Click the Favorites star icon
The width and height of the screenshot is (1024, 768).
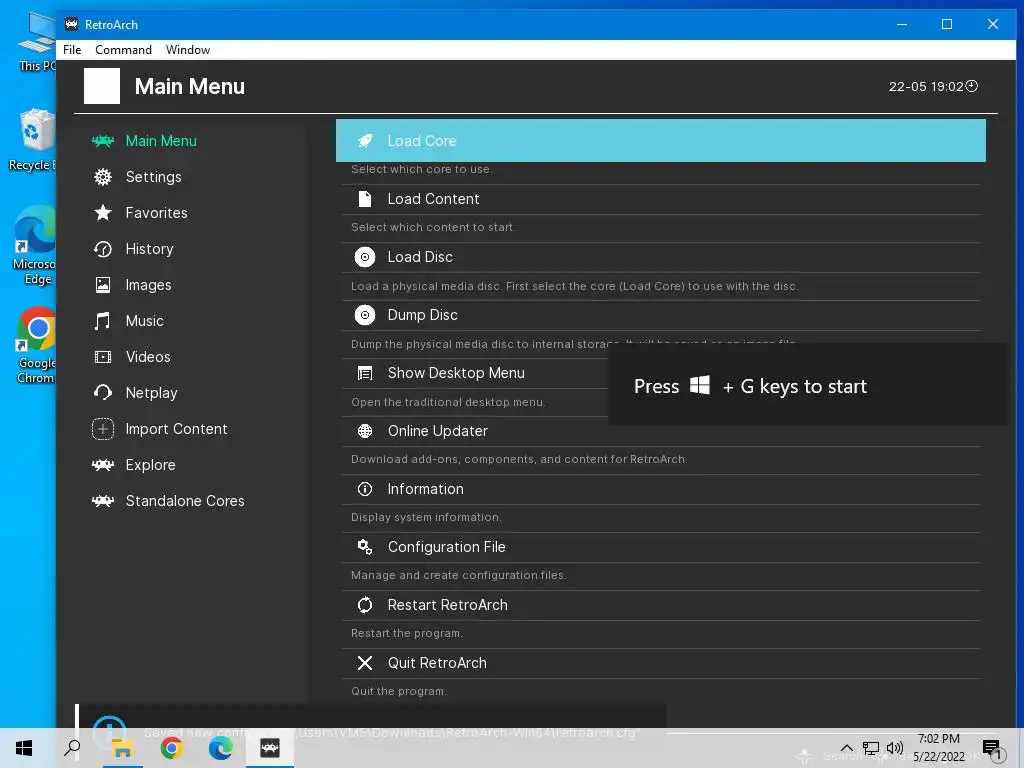point(103,213)
